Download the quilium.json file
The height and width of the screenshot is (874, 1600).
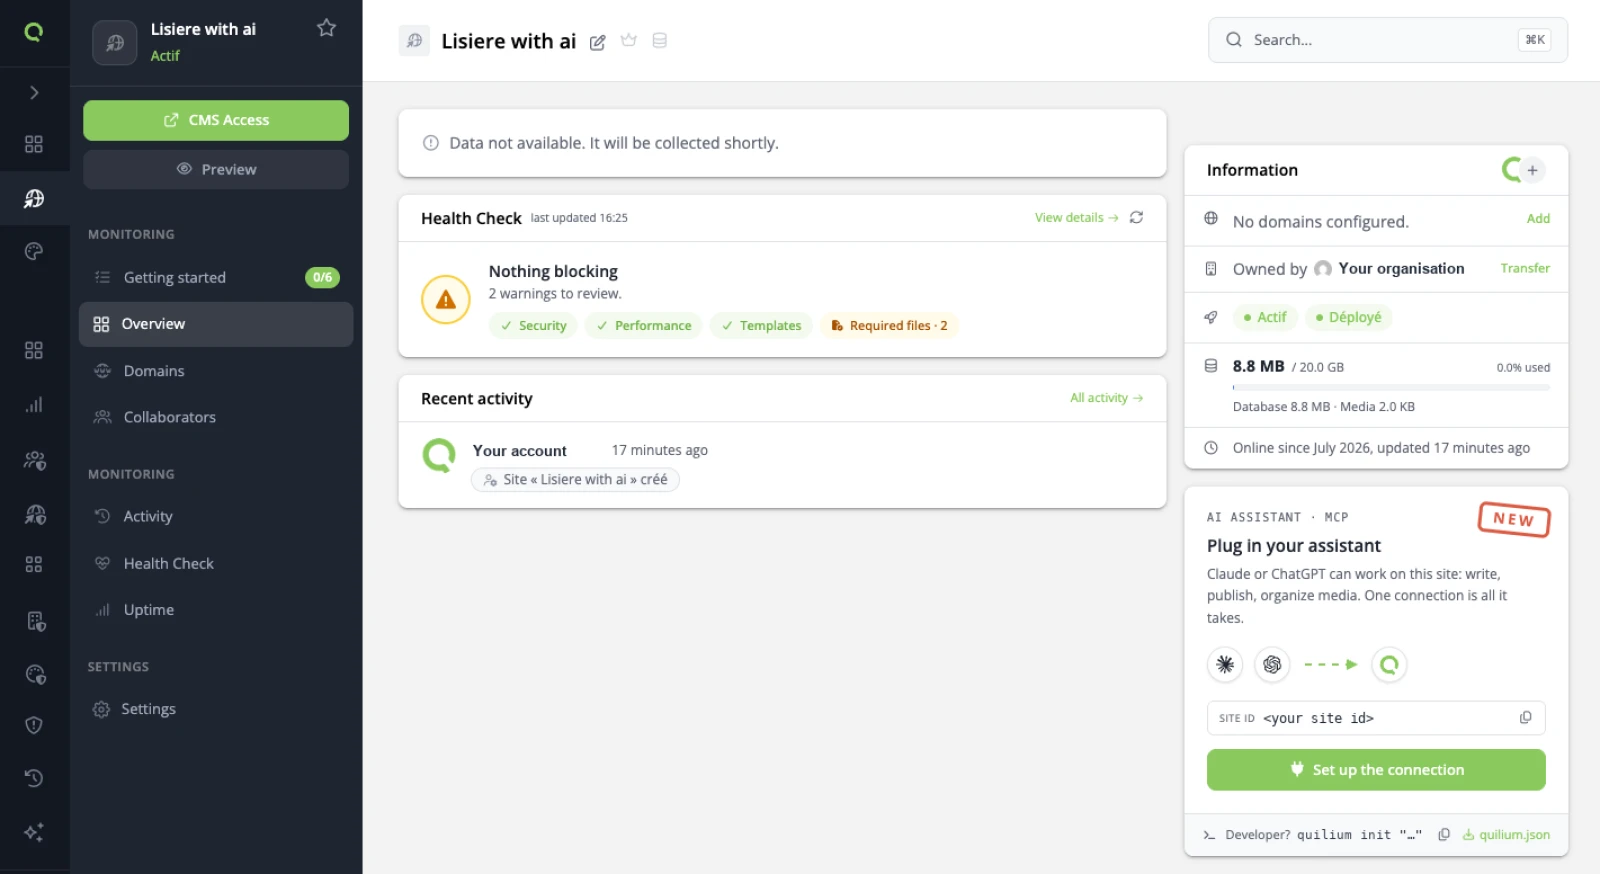coord(1506,835)
